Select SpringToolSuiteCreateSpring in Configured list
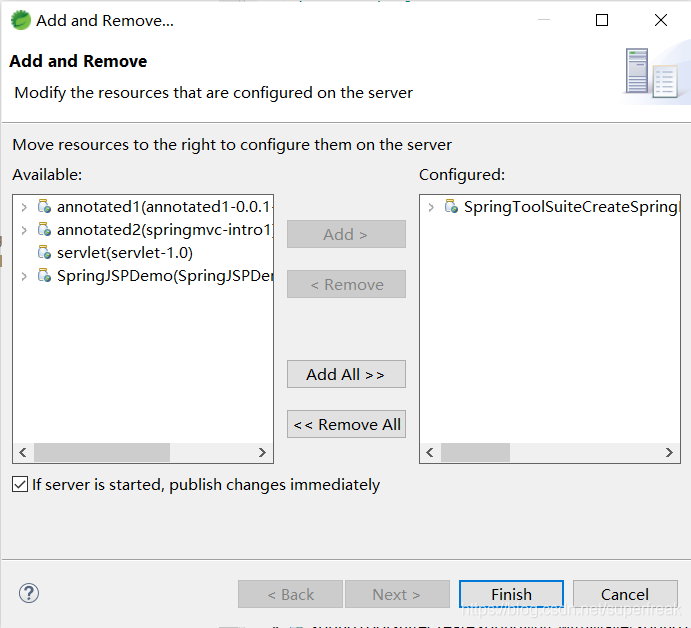The height and width of the screenshot is (628, 691). [x=571, y=207]
